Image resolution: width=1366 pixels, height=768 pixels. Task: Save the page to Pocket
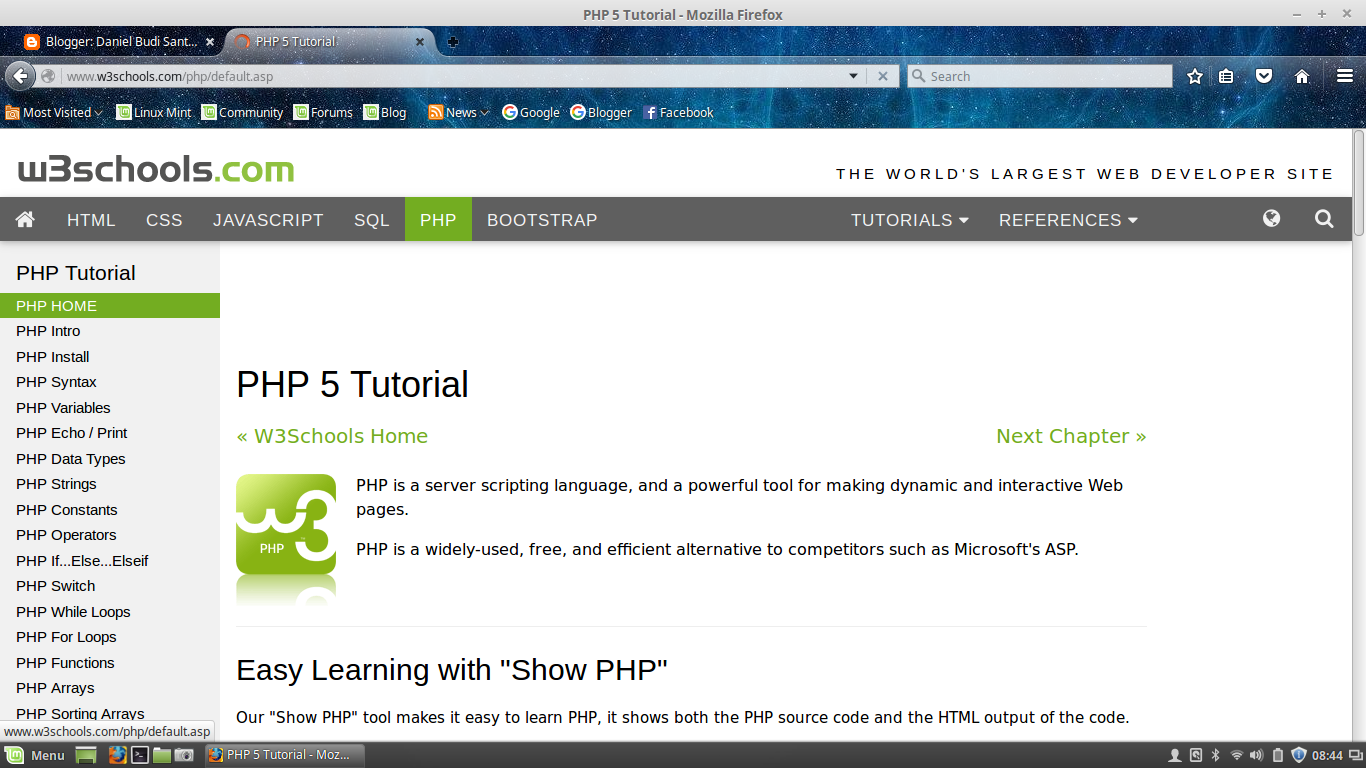click(x=1263, y=75)
